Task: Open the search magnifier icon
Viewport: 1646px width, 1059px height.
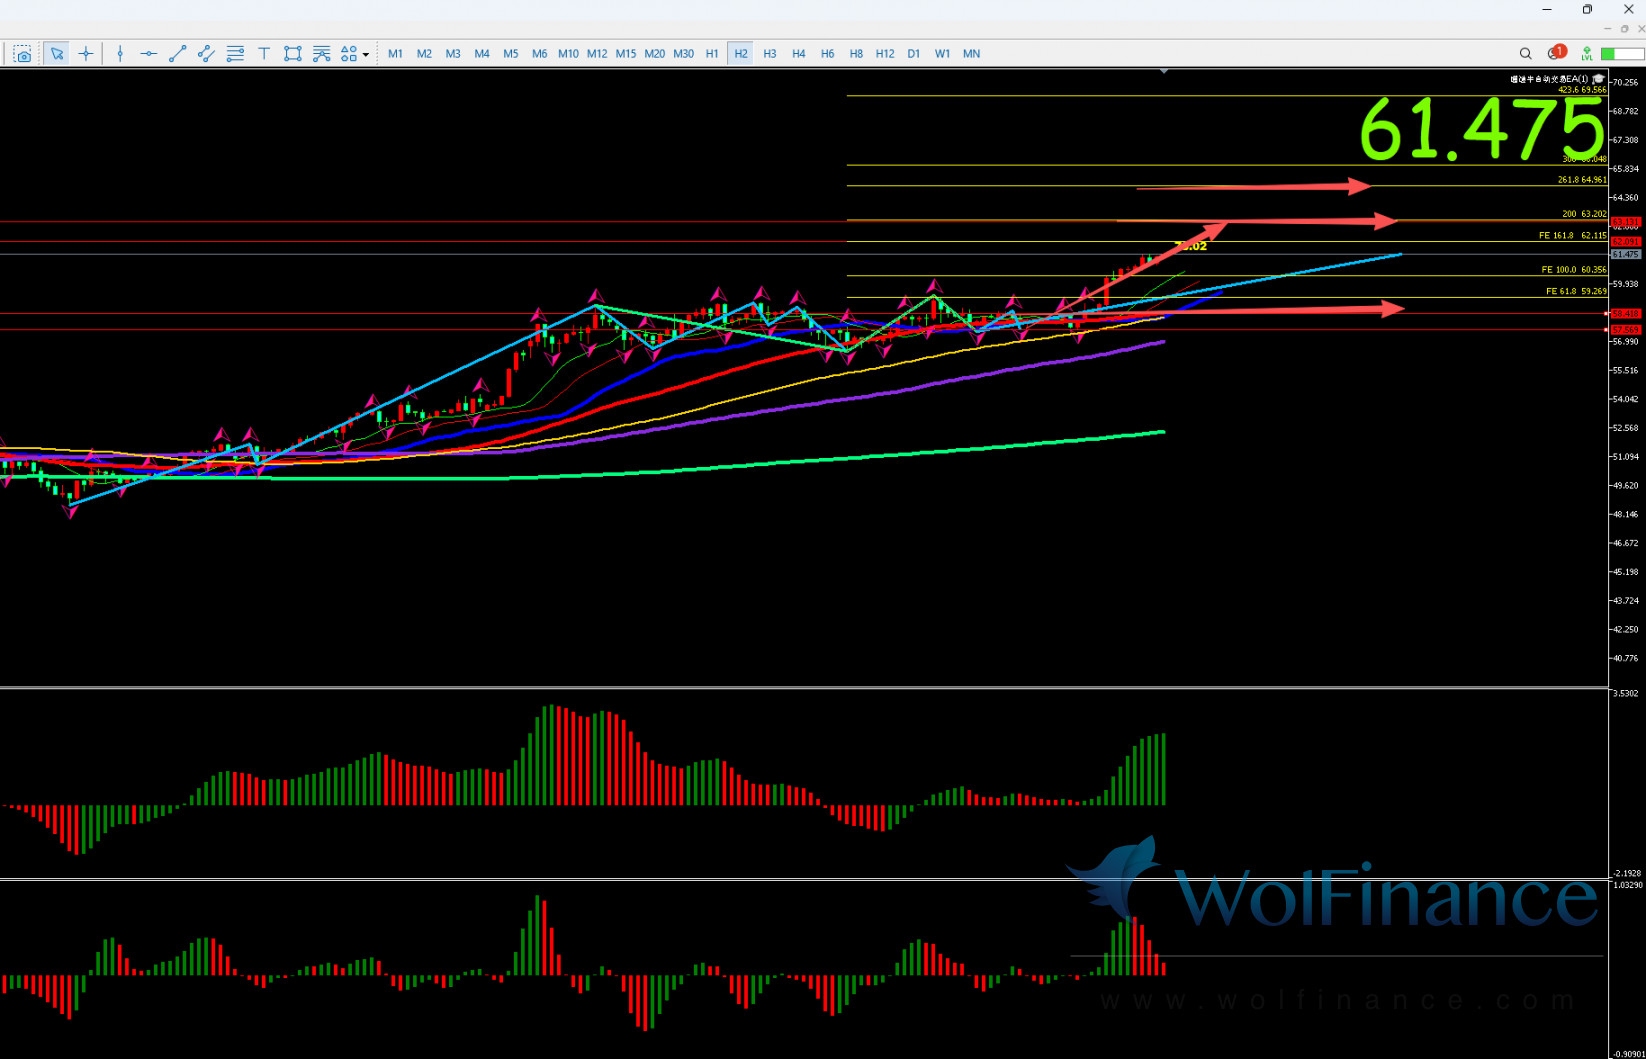Action: (1525, 54)
